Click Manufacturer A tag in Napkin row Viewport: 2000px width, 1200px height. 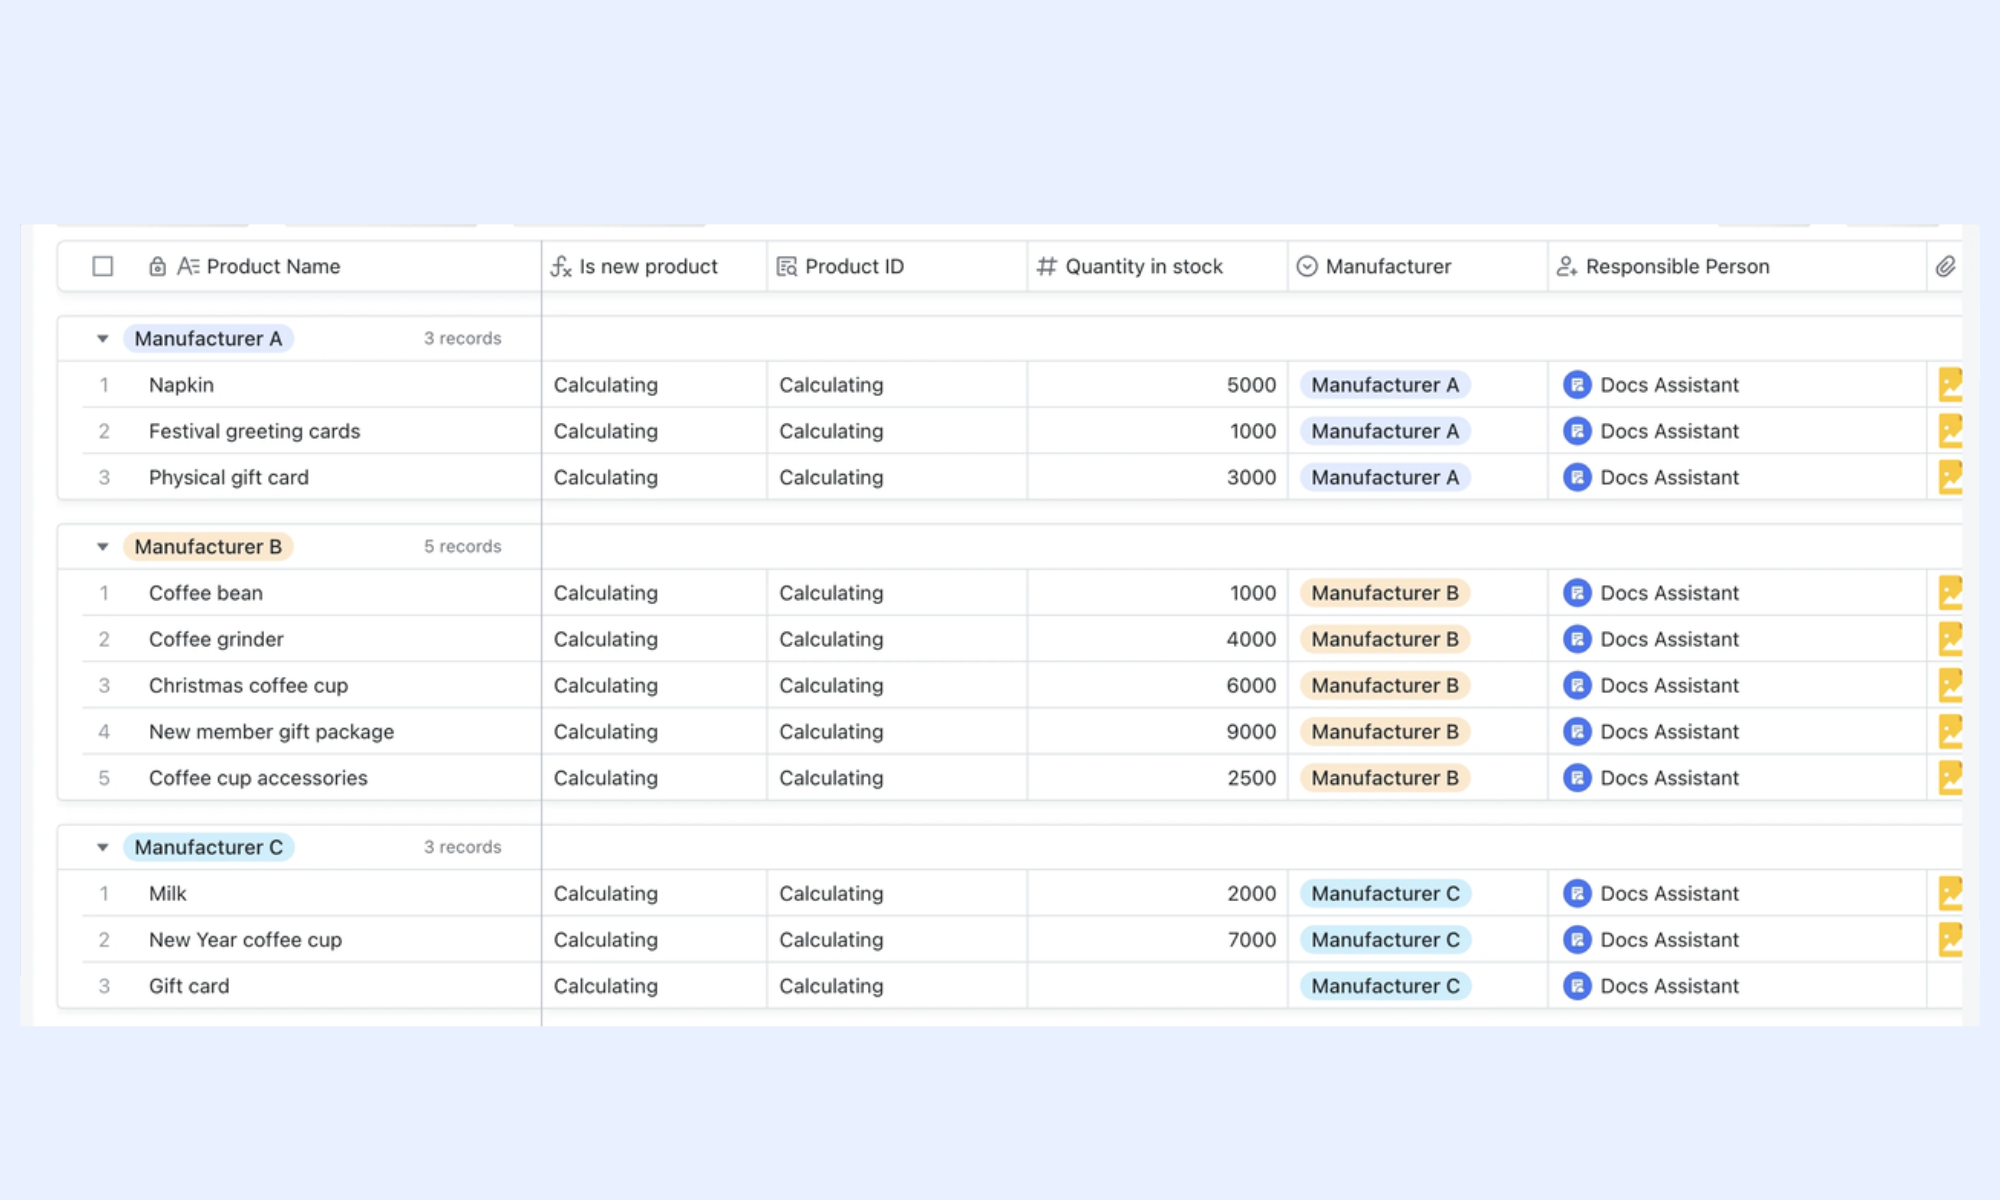[1385, 385]
